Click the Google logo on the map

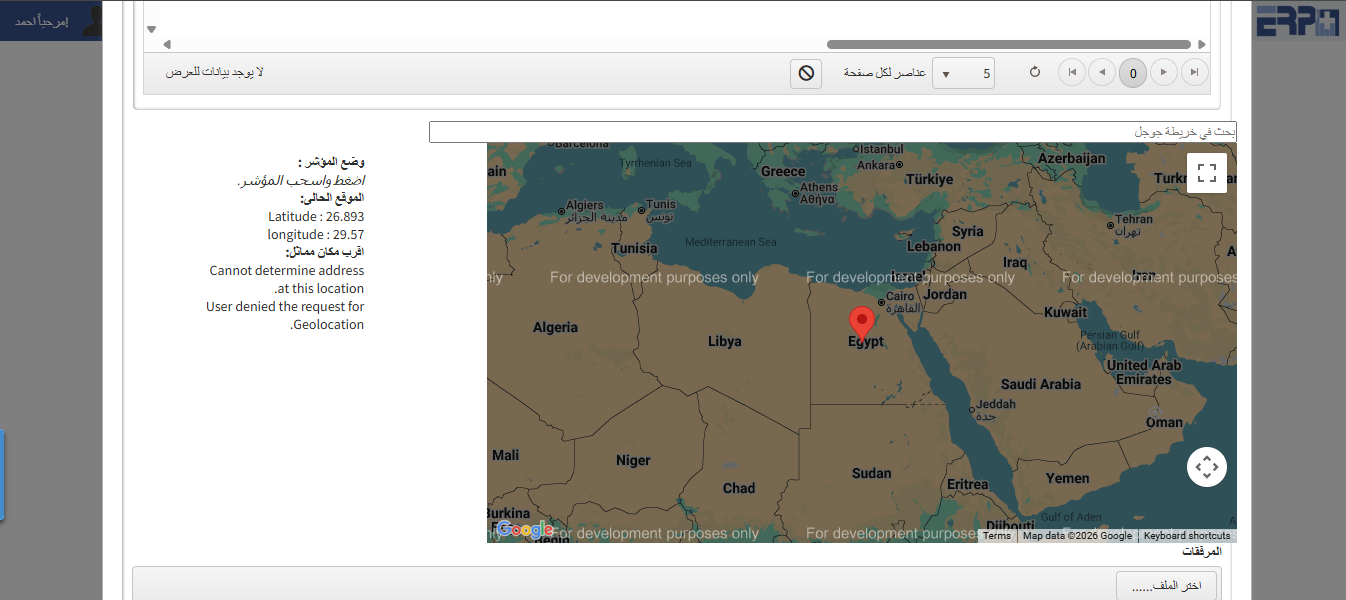[524, 530]
